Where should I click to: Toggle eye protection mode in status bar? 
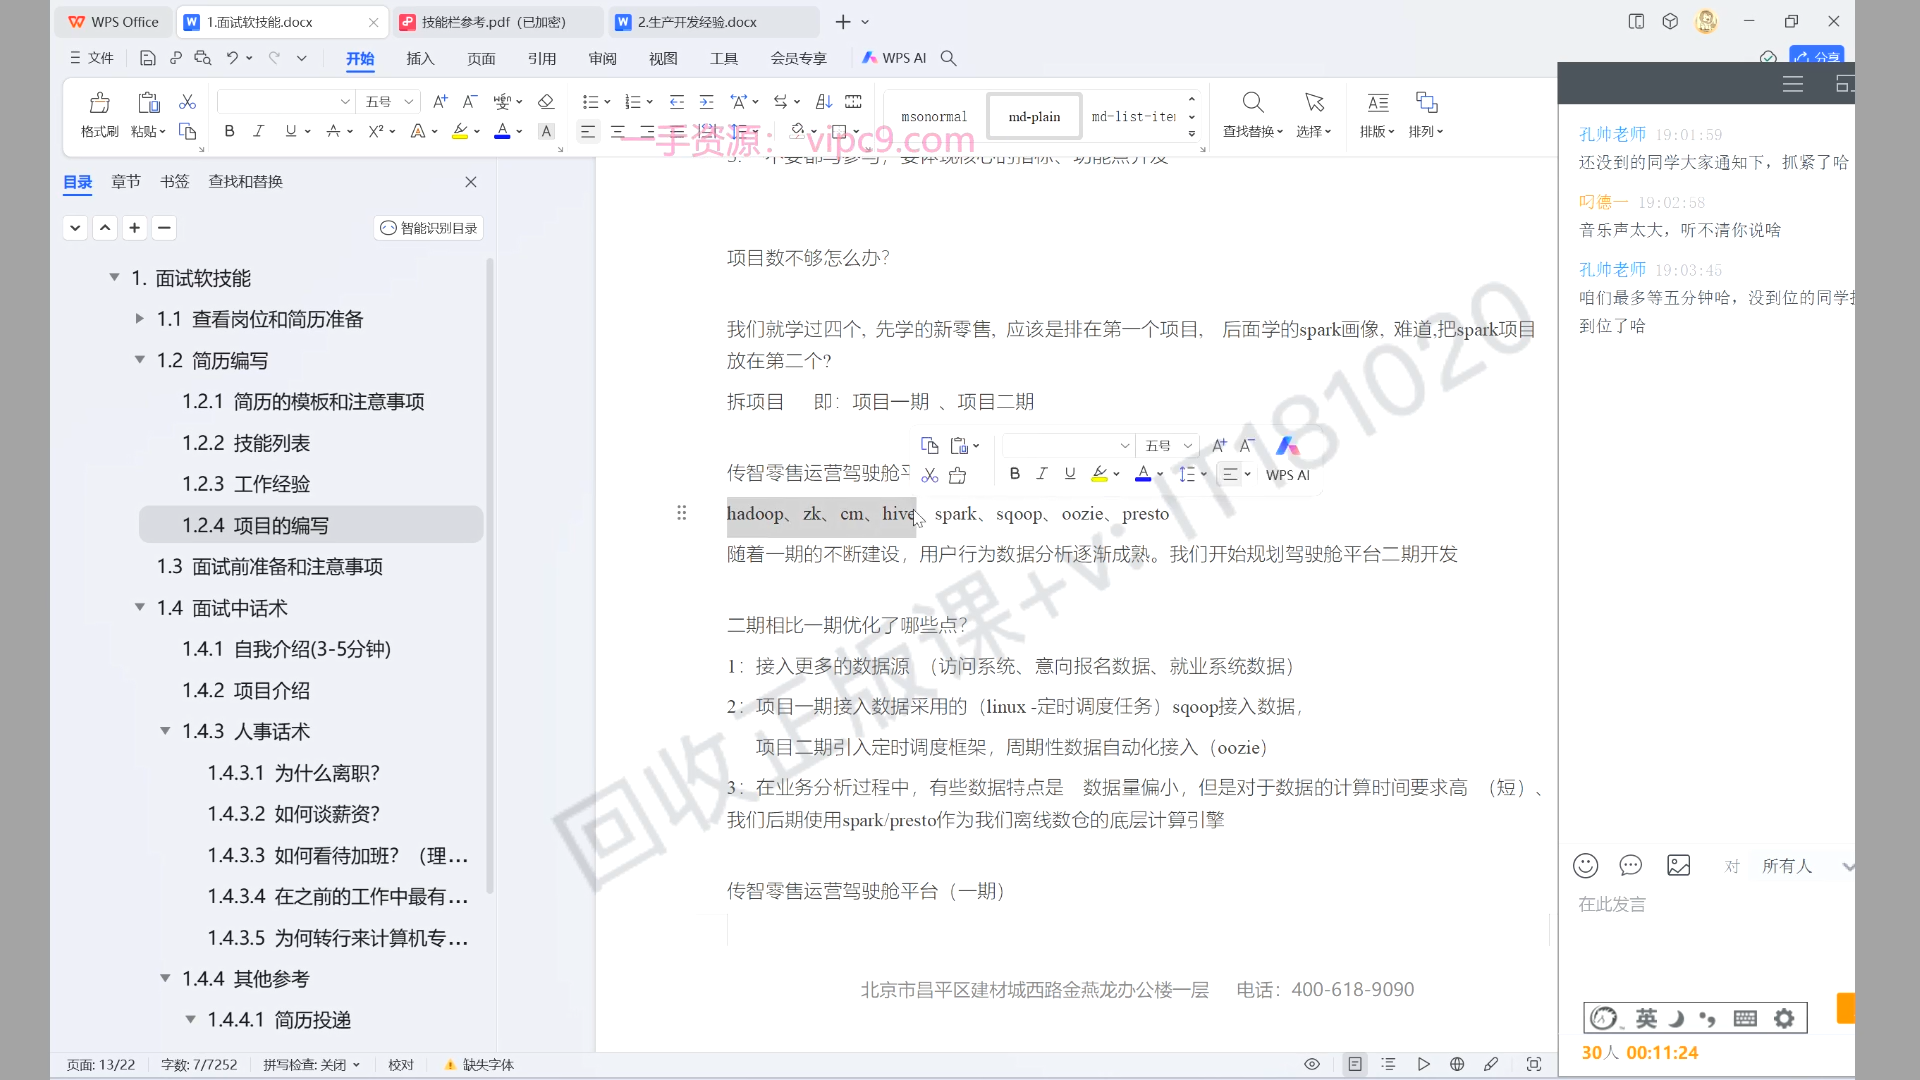click(x=1312, y=1064)
